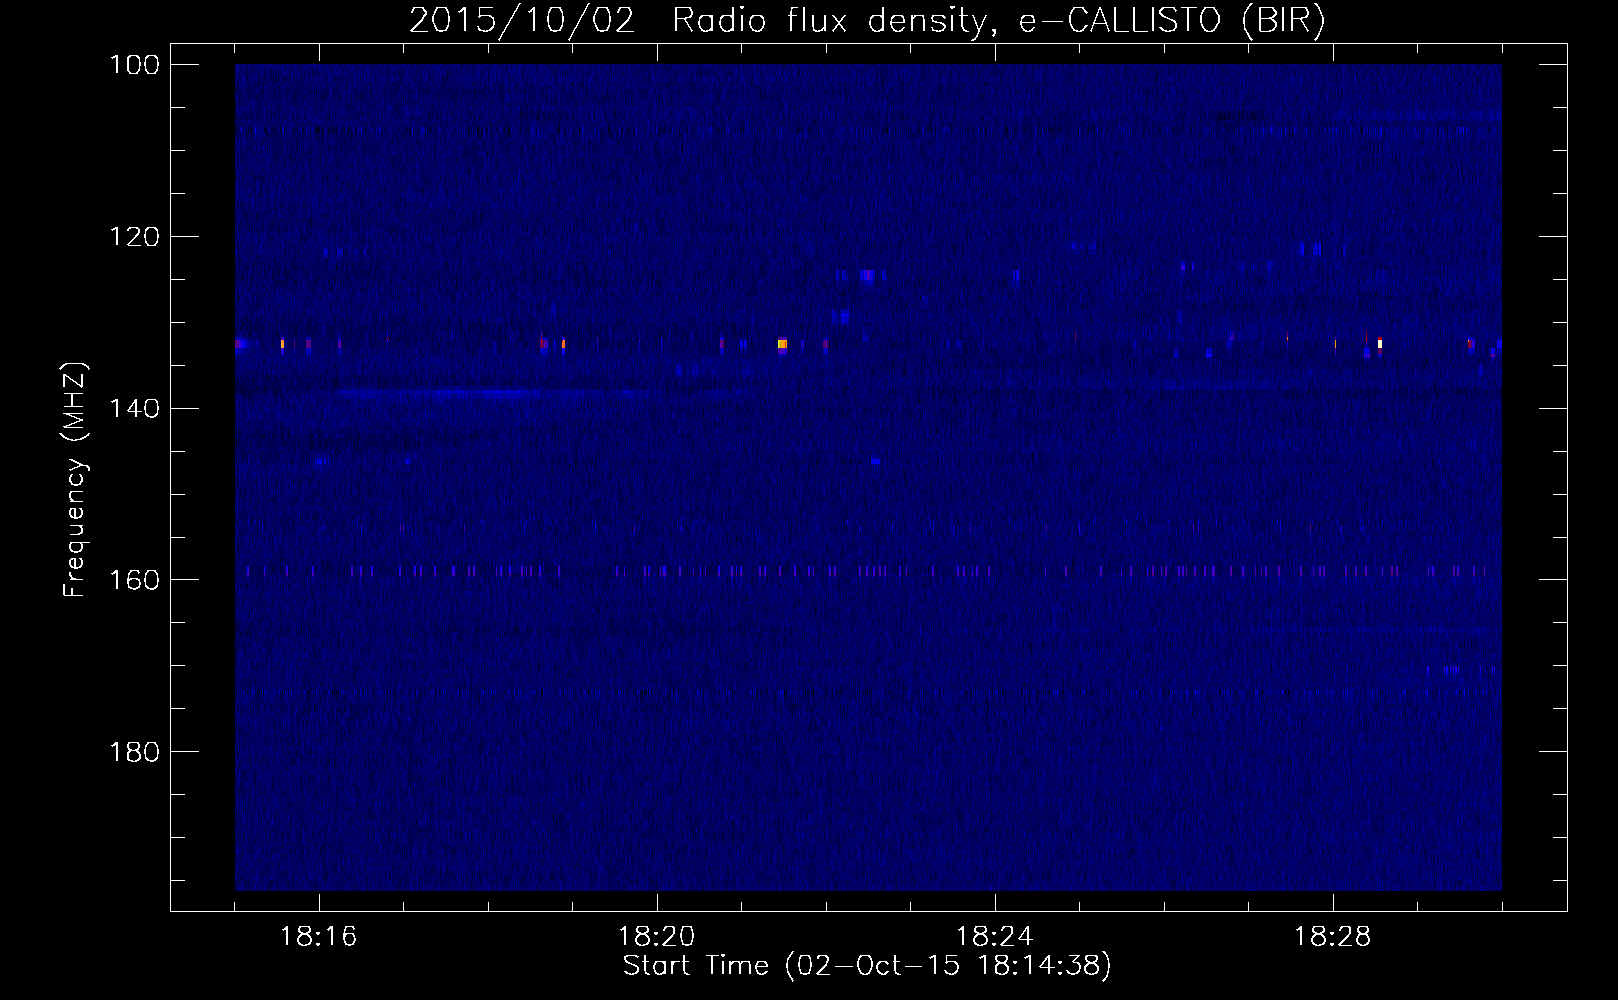Click the frequency tick label '180'
The image size is (1618, 1000).
pos(137,752)
